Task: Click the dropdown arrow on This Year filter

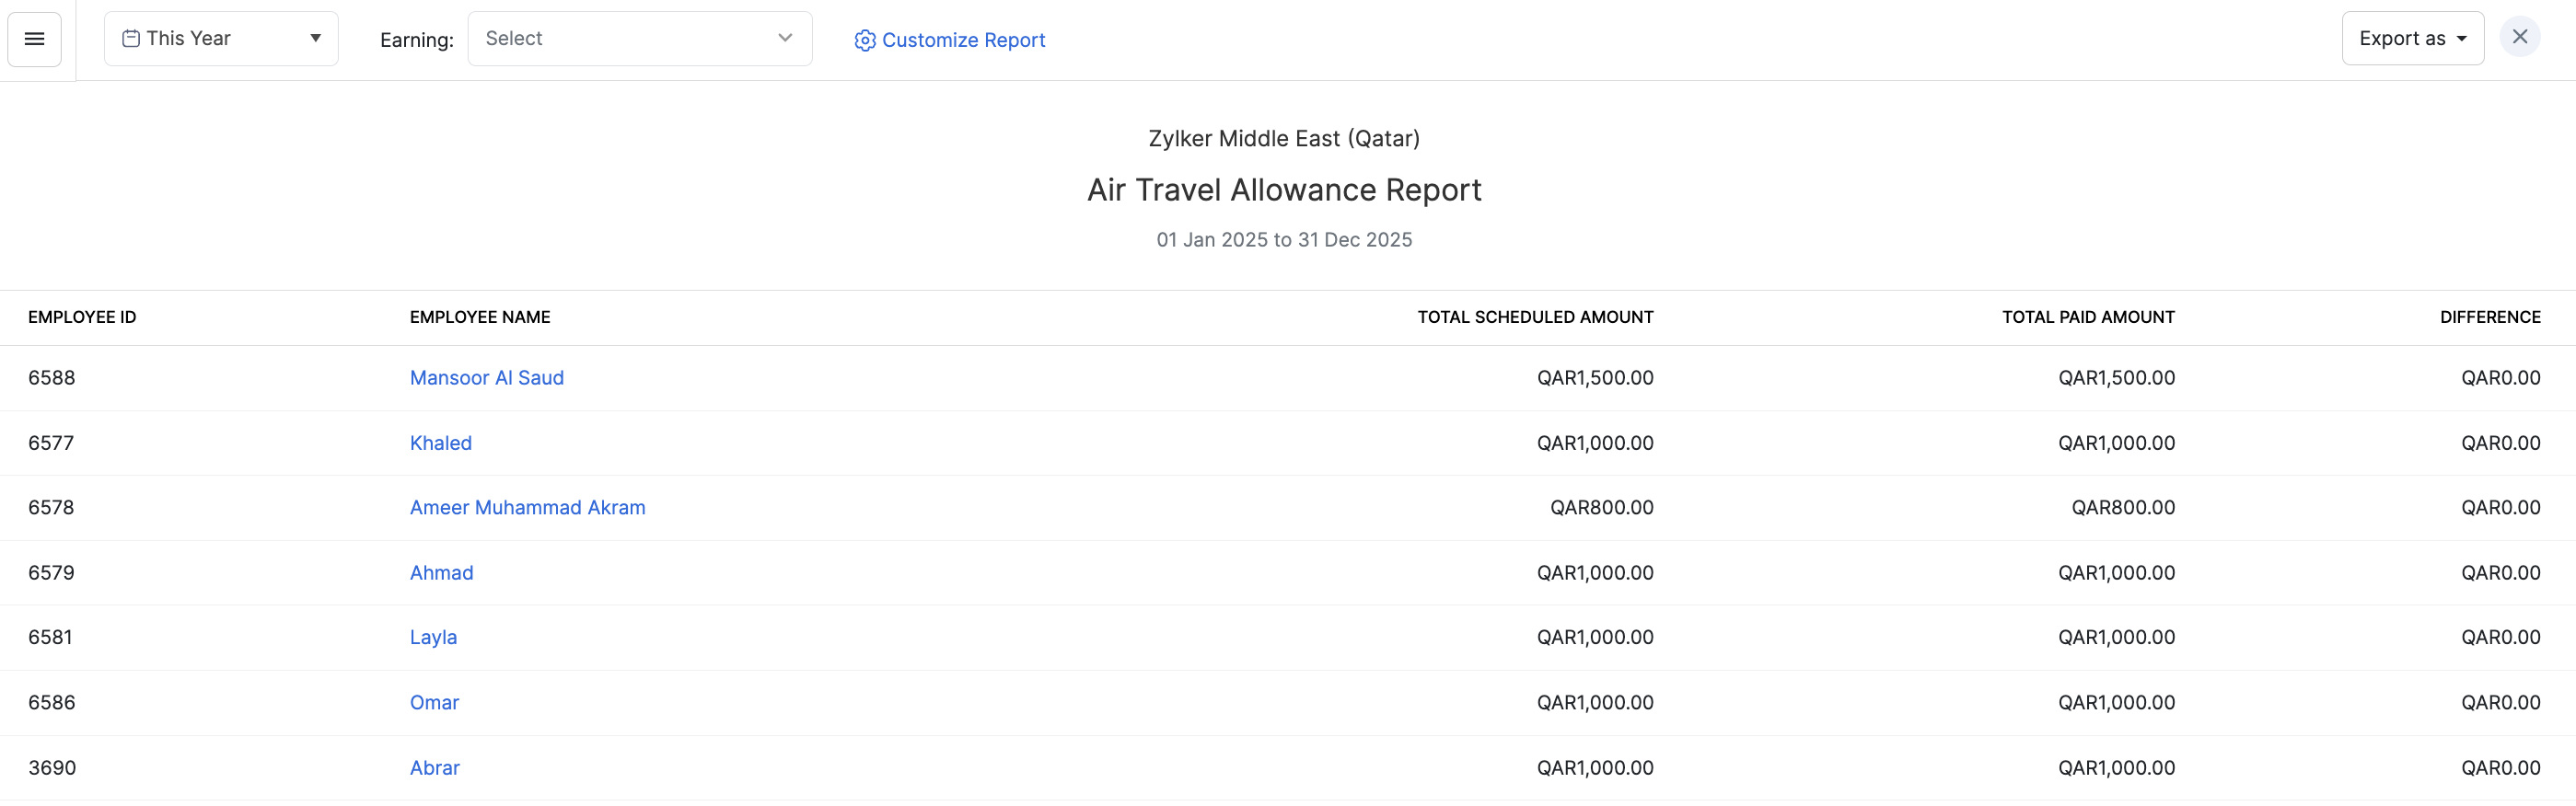Action: (315, 38)
